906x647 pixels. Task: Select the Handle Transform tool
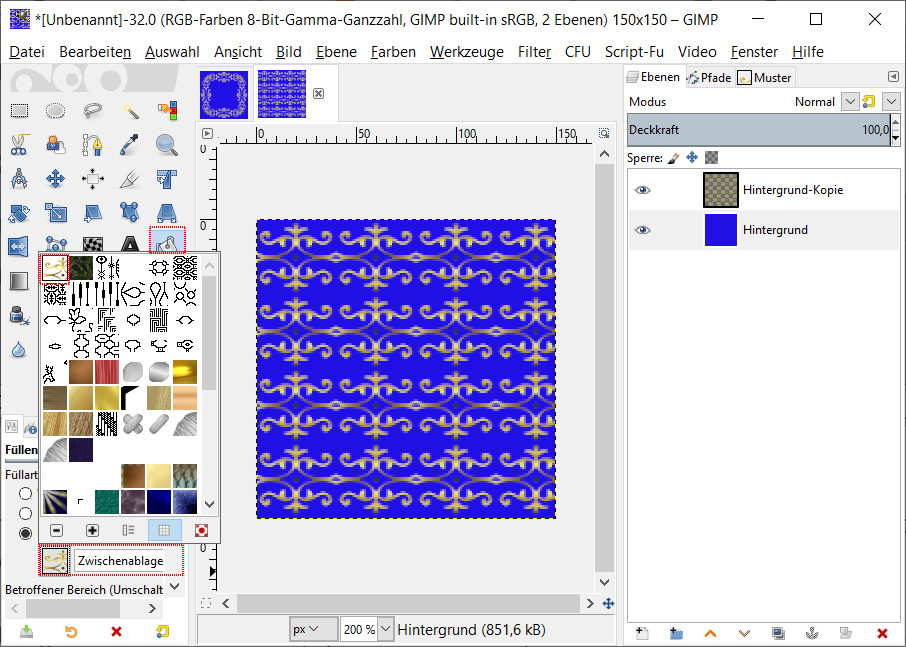tap(130, 213)
